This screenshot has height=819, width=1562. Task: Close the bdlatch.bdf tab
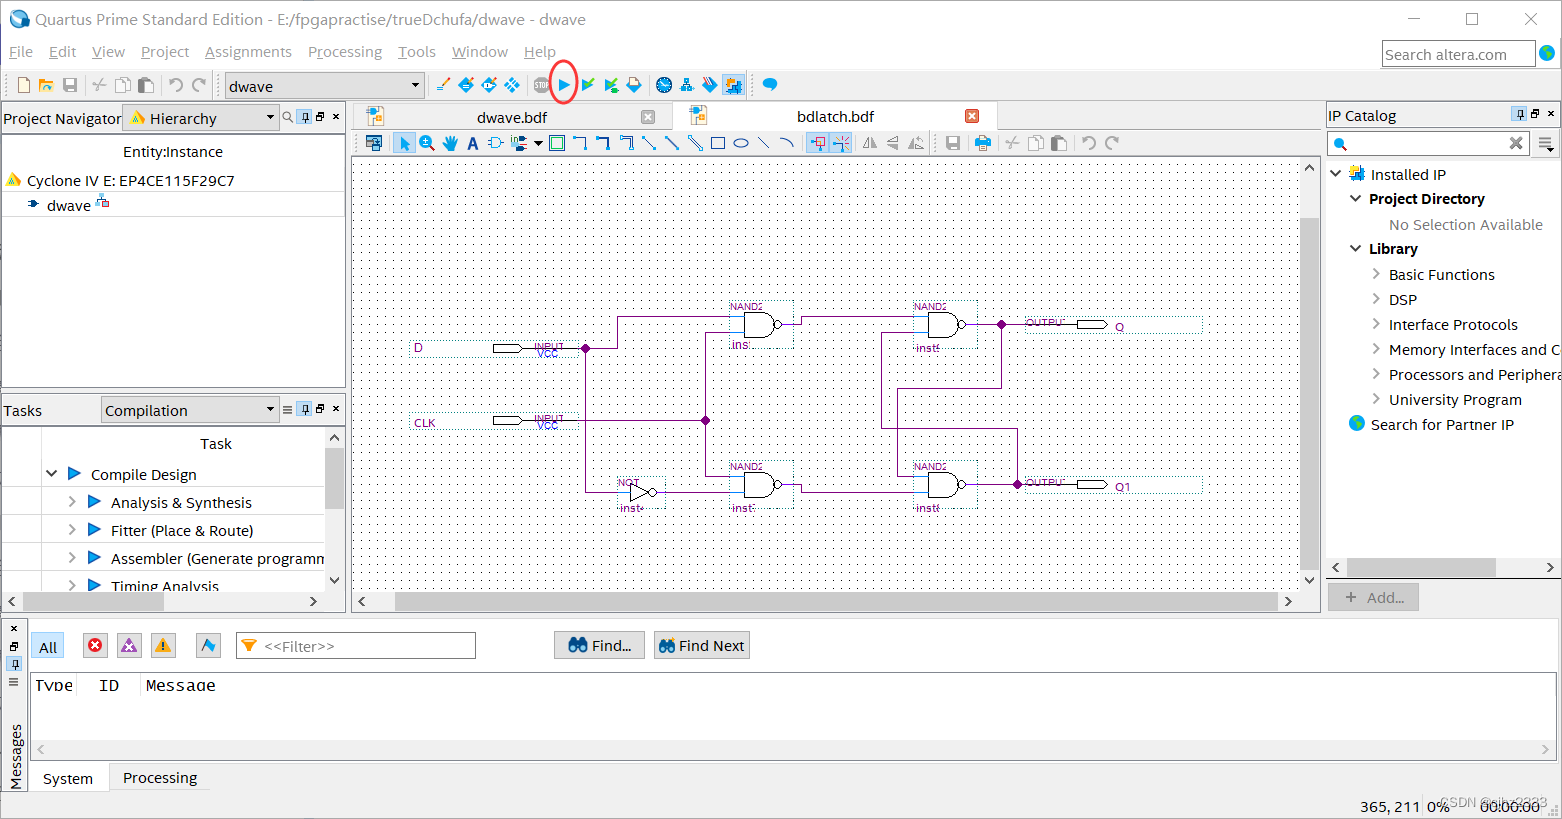(x=972, y=117)
